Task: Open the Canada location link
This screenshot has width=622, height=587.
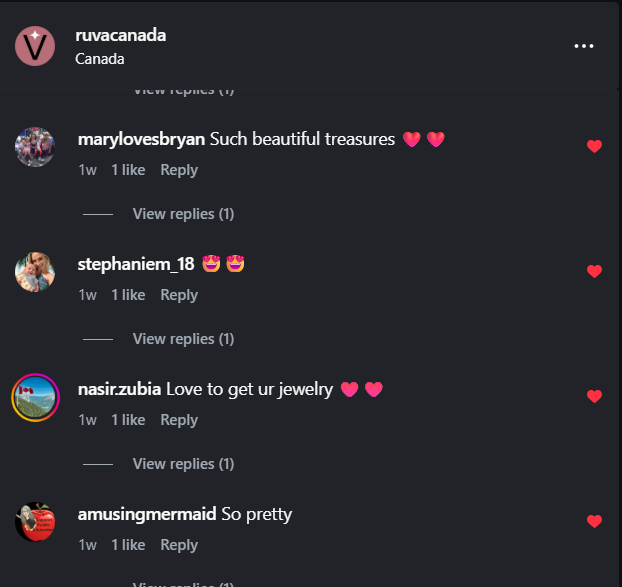Action: [100, 59]
